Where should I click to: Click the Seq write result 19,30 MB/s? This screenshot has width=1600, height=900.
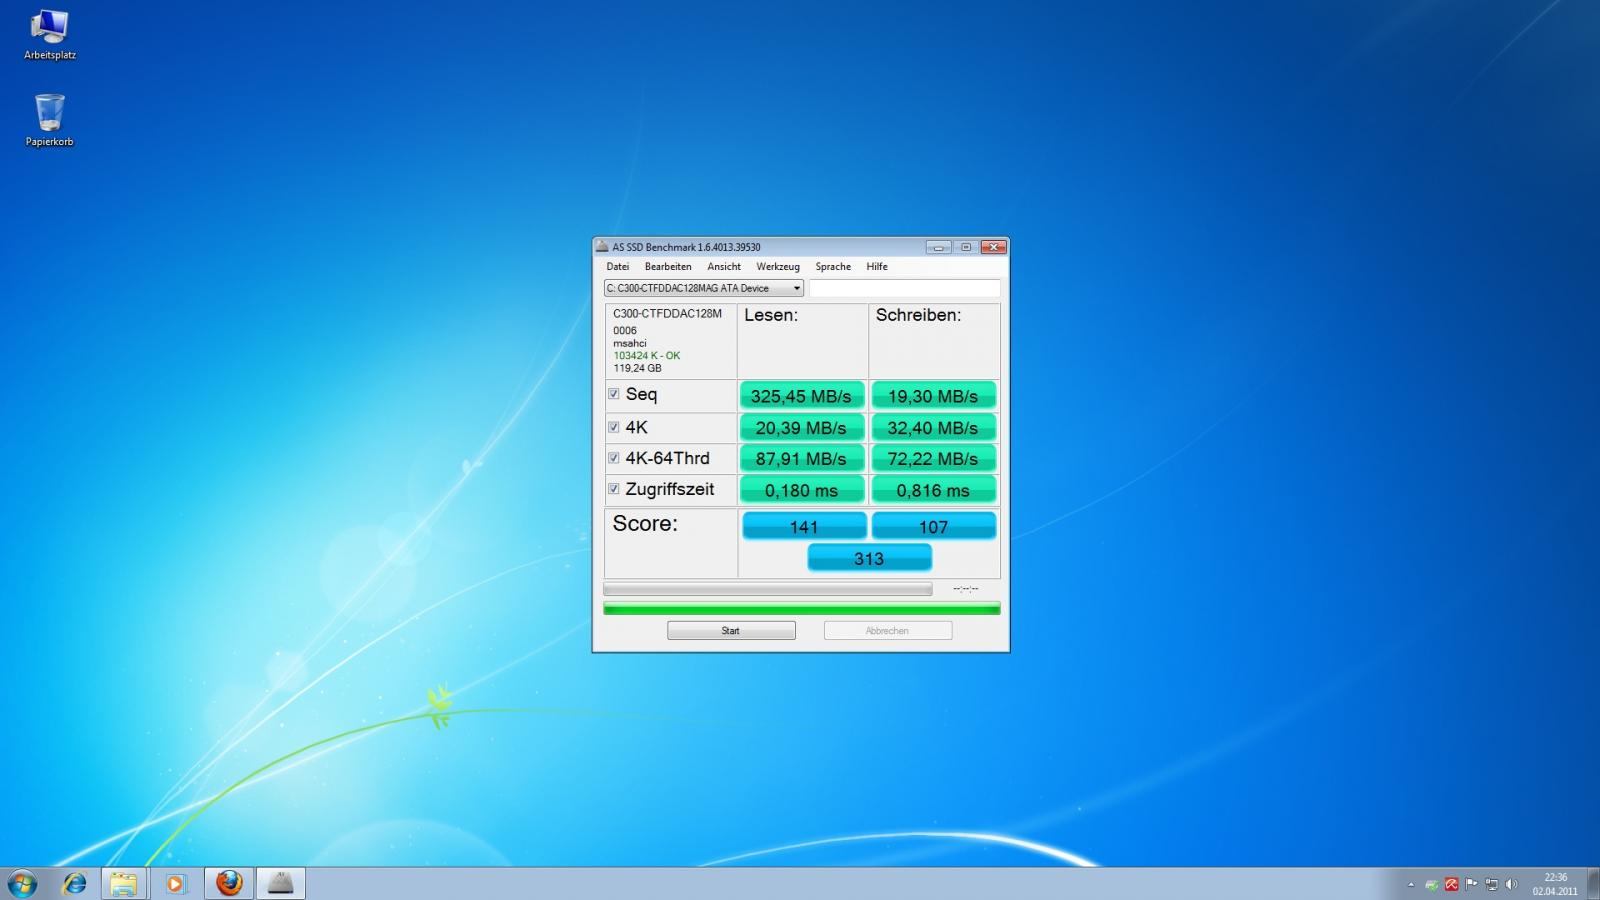(x=933, y=396)
